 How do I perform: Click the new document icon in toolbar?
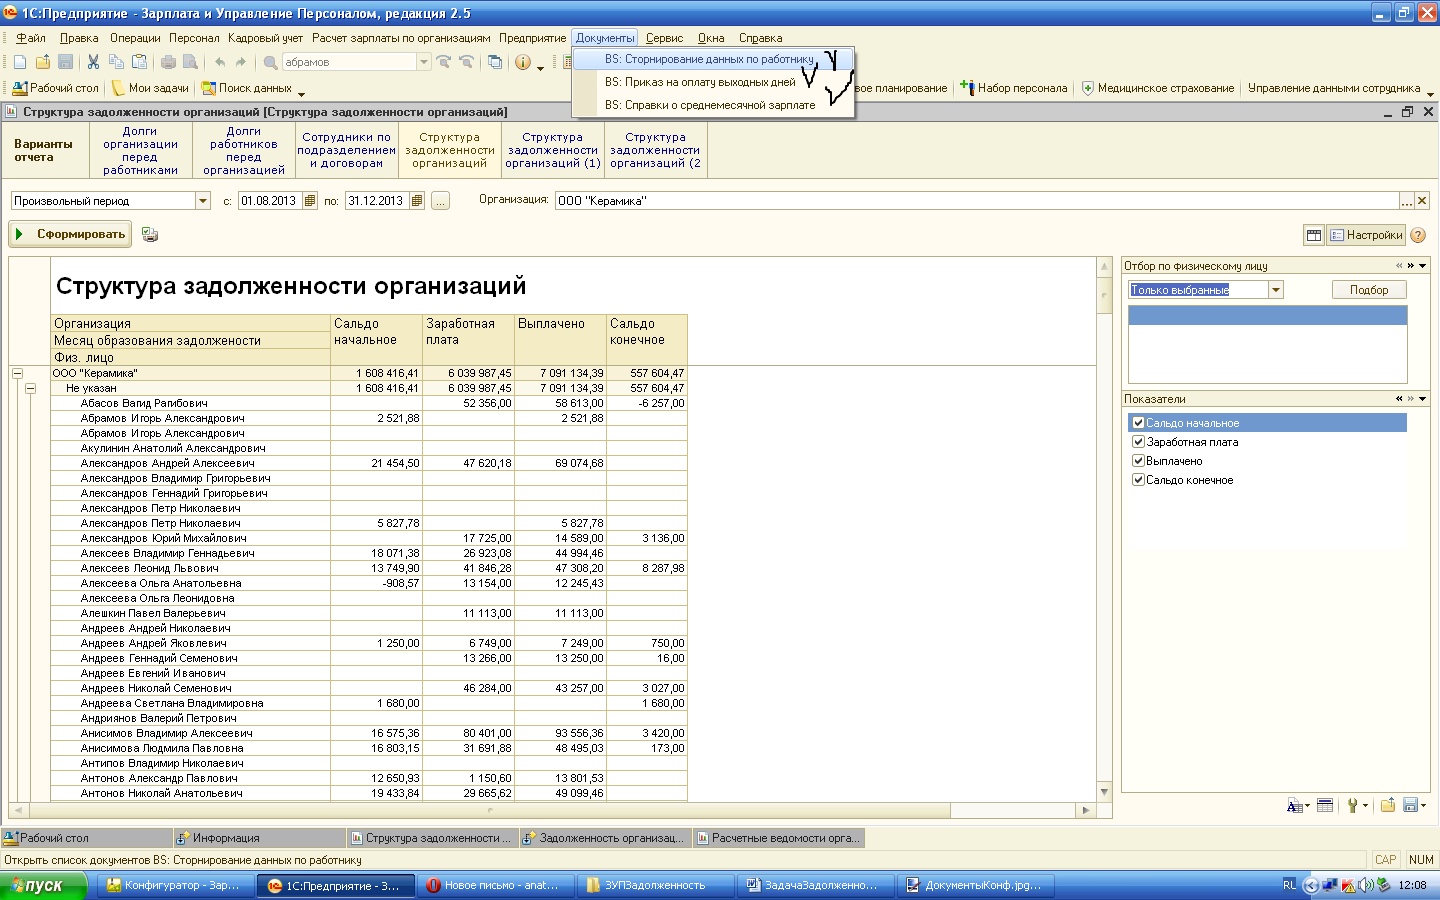pyautogui.click(x=20, y=62)
